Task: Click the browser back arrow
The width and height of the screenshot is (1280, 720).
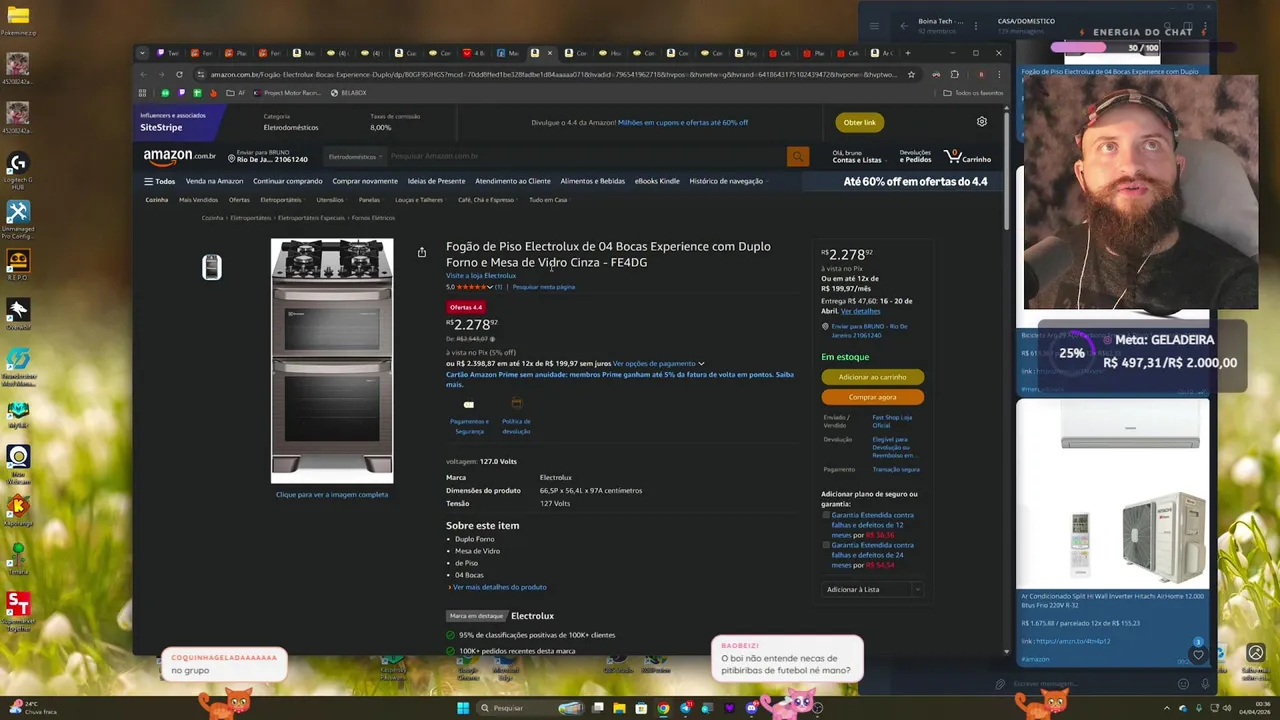Action: pos(143,74)
